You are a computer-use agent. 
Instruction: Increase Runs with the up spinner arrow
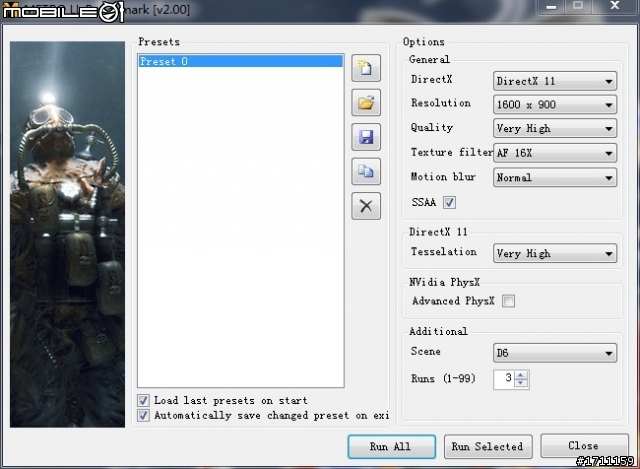[x=521, y=375]
